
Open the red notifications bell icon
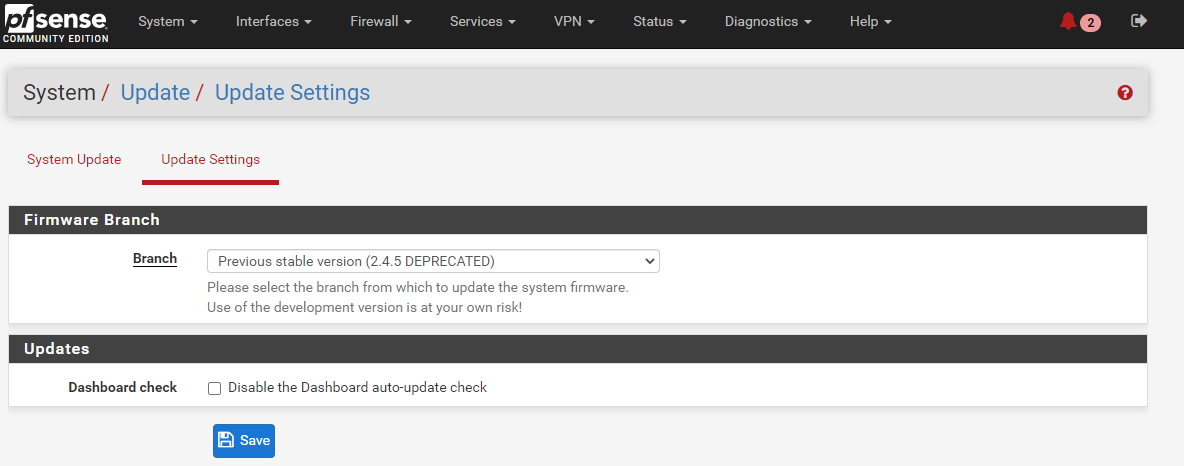1068,21
